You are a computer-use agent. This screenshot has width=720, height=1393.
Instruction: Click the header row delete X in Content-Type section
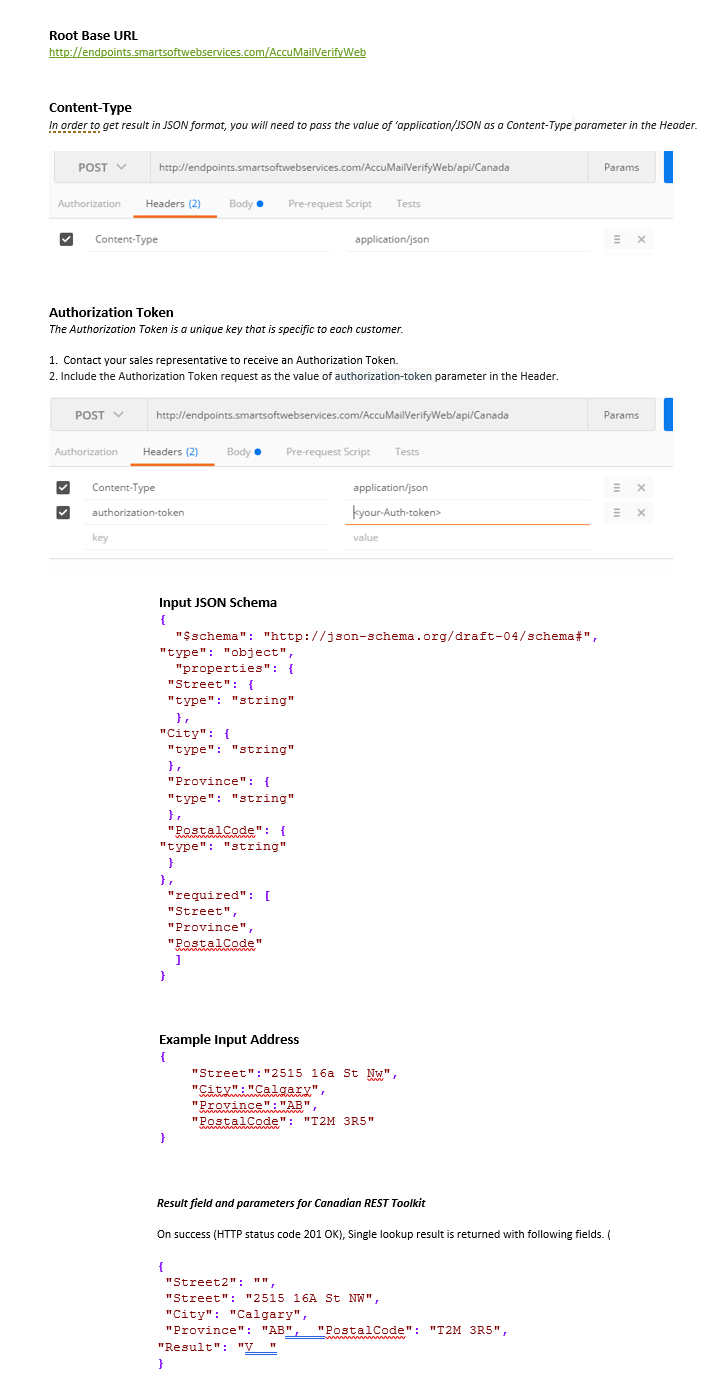641,239
